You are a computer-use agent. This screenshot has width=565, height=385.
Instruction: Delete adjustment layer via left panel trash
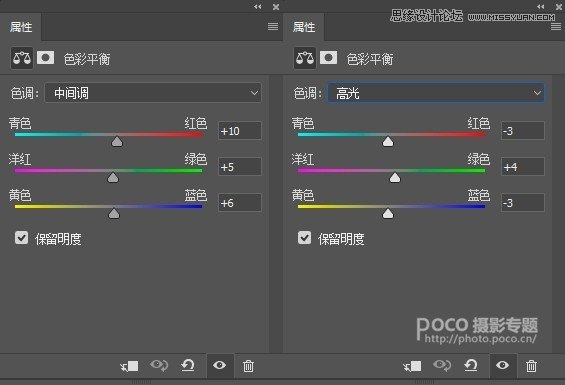point(248,366)
